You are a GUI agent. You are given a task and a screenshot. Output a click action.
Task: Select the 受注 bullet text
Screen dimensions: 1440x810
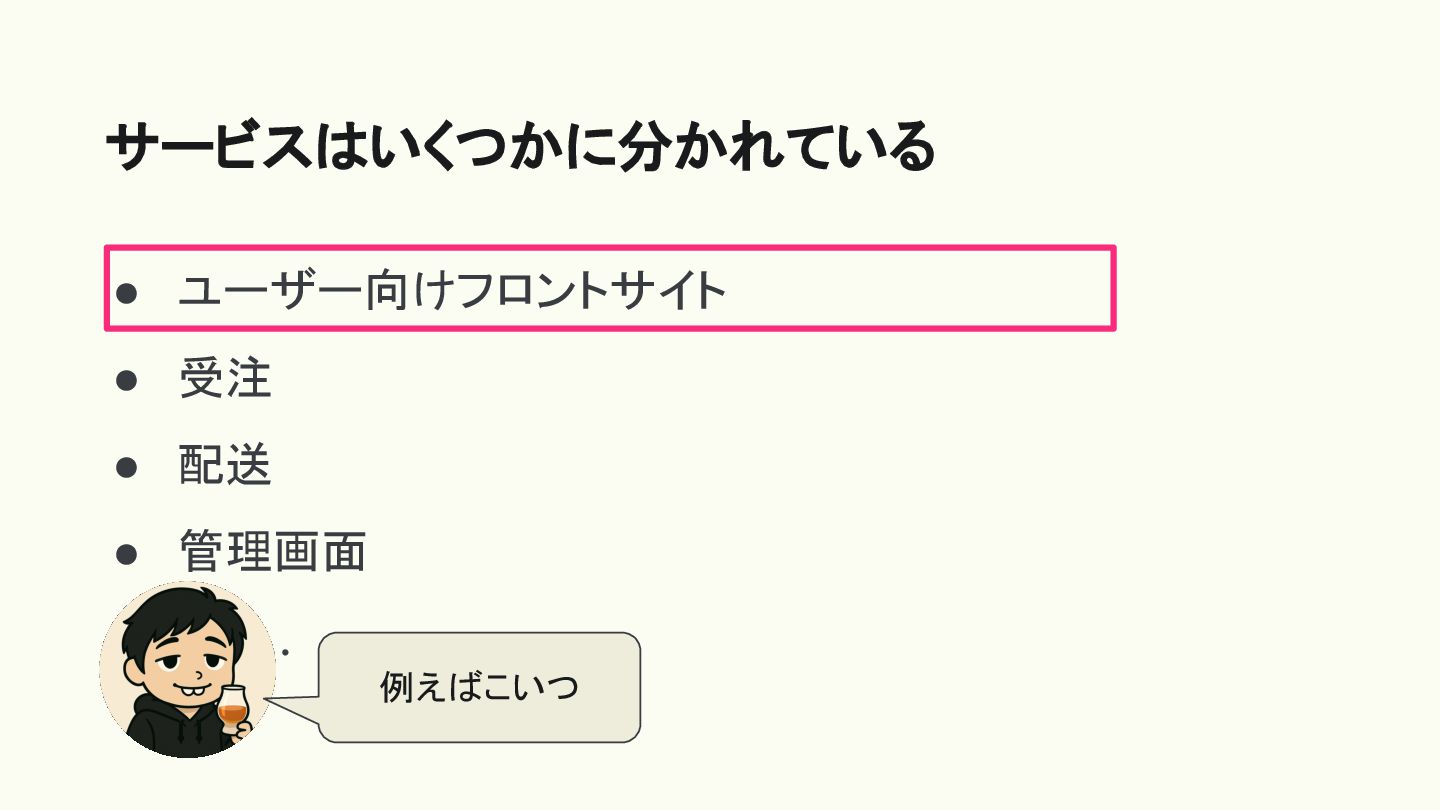pyautogui.click(x=225, y=380)
